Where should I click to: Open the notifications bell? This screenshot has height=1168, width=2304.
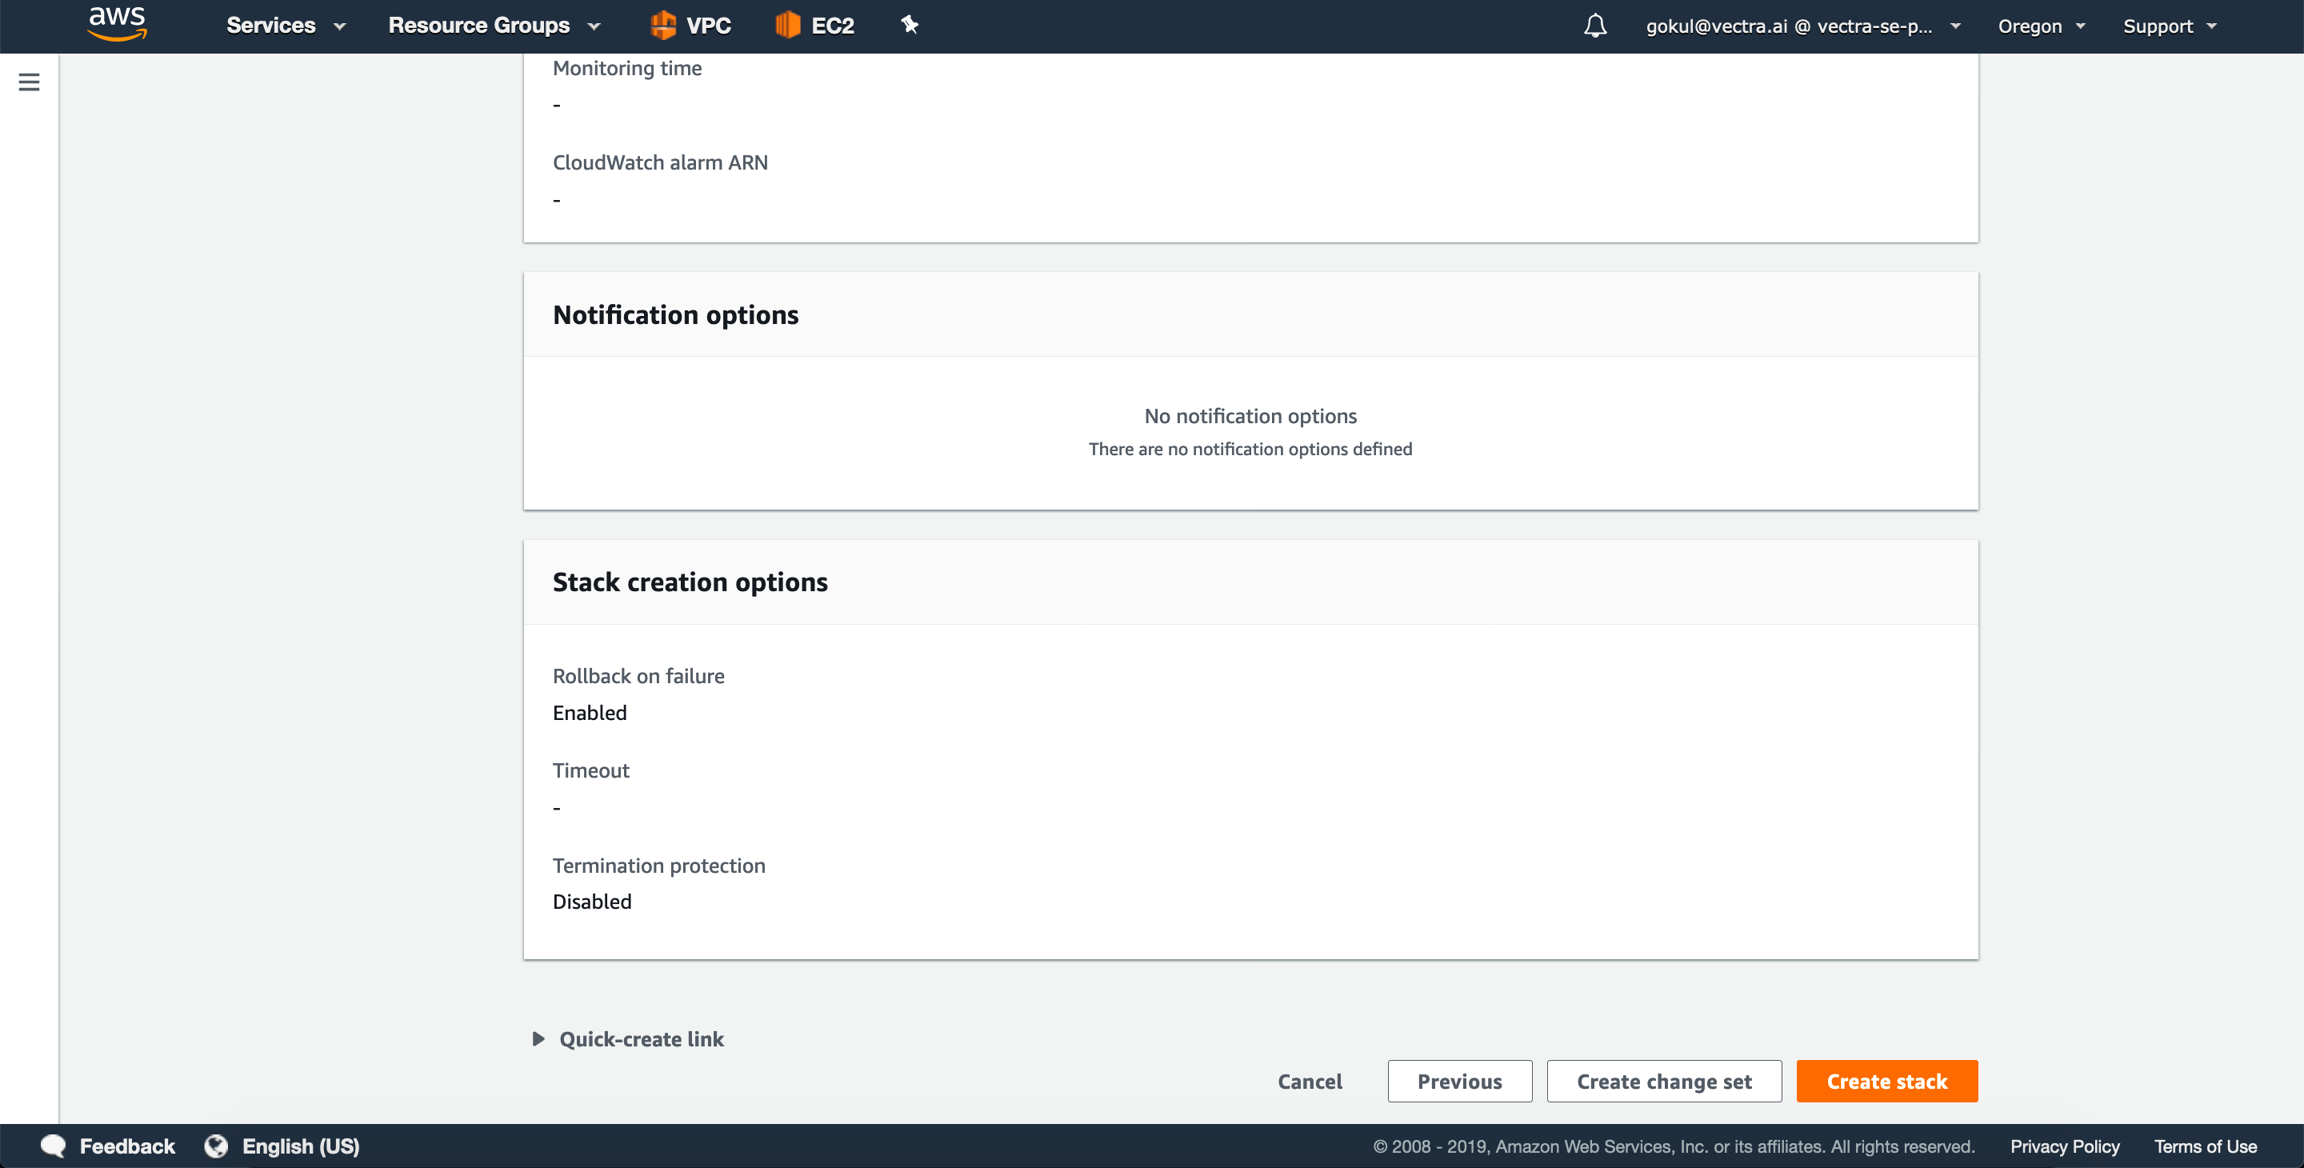coord(1595,26)
